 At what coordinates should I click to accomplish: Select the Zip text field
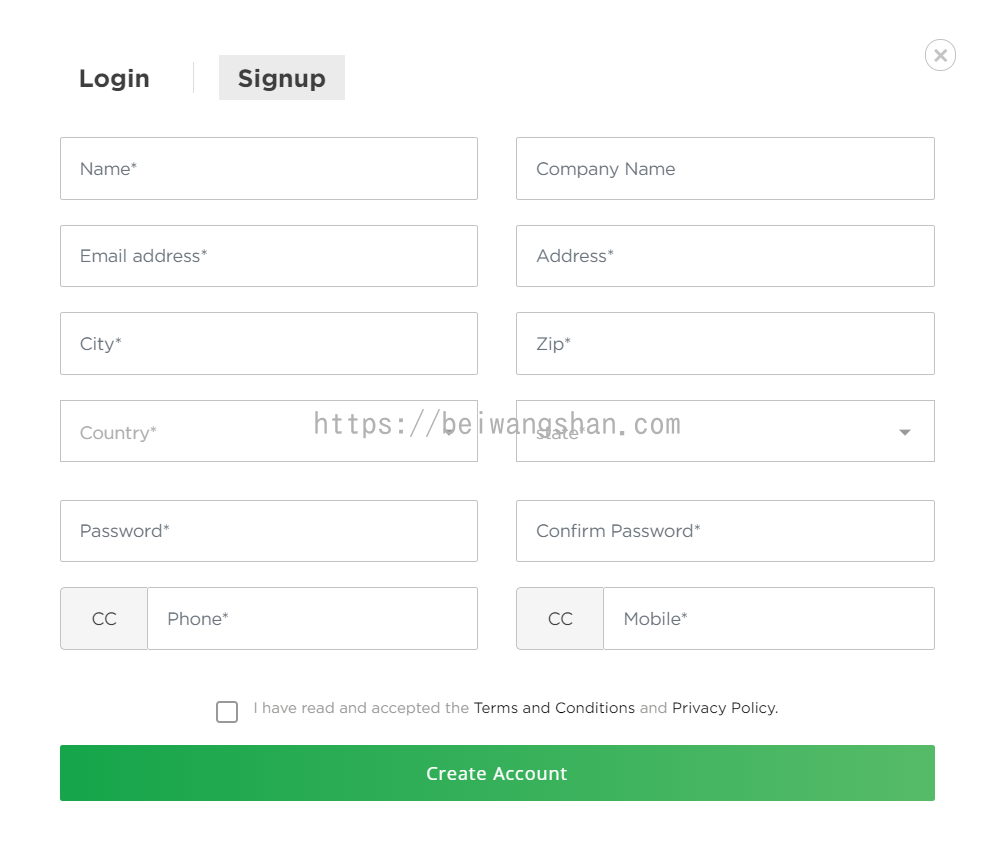click(725, 343)
